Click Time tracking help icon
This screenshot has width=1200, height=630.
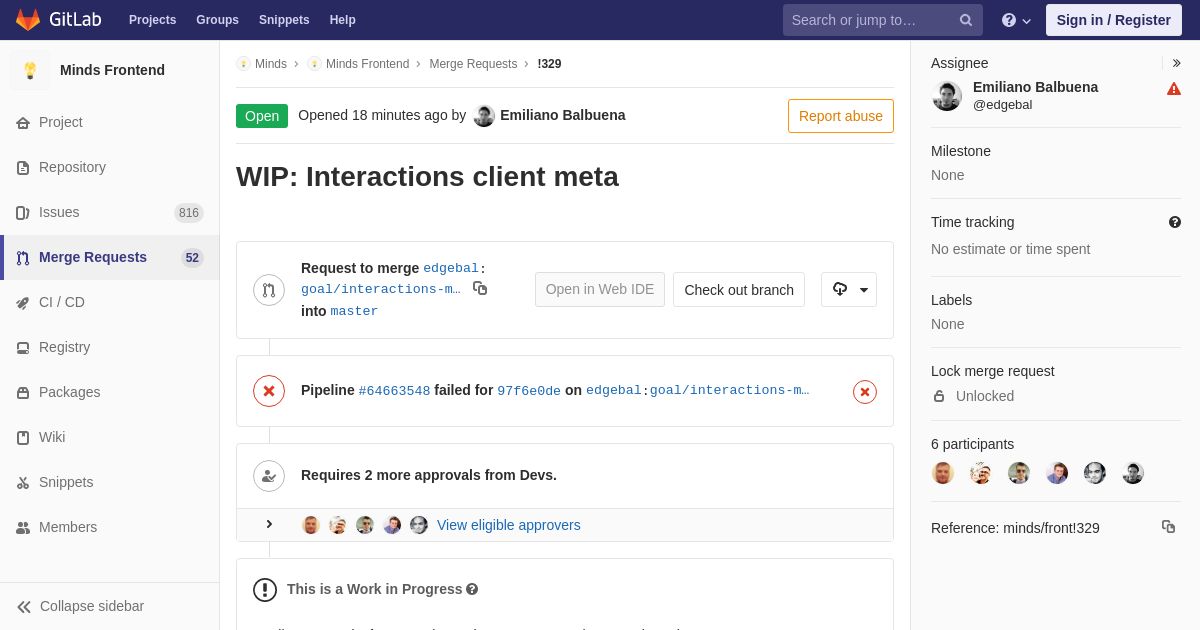click(x=1175, y=222)
